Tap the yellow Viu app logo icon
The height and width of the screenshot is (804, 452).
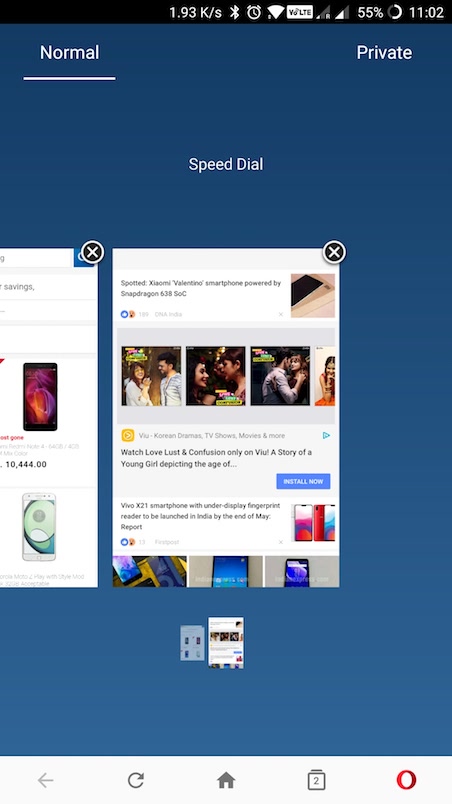128,435
